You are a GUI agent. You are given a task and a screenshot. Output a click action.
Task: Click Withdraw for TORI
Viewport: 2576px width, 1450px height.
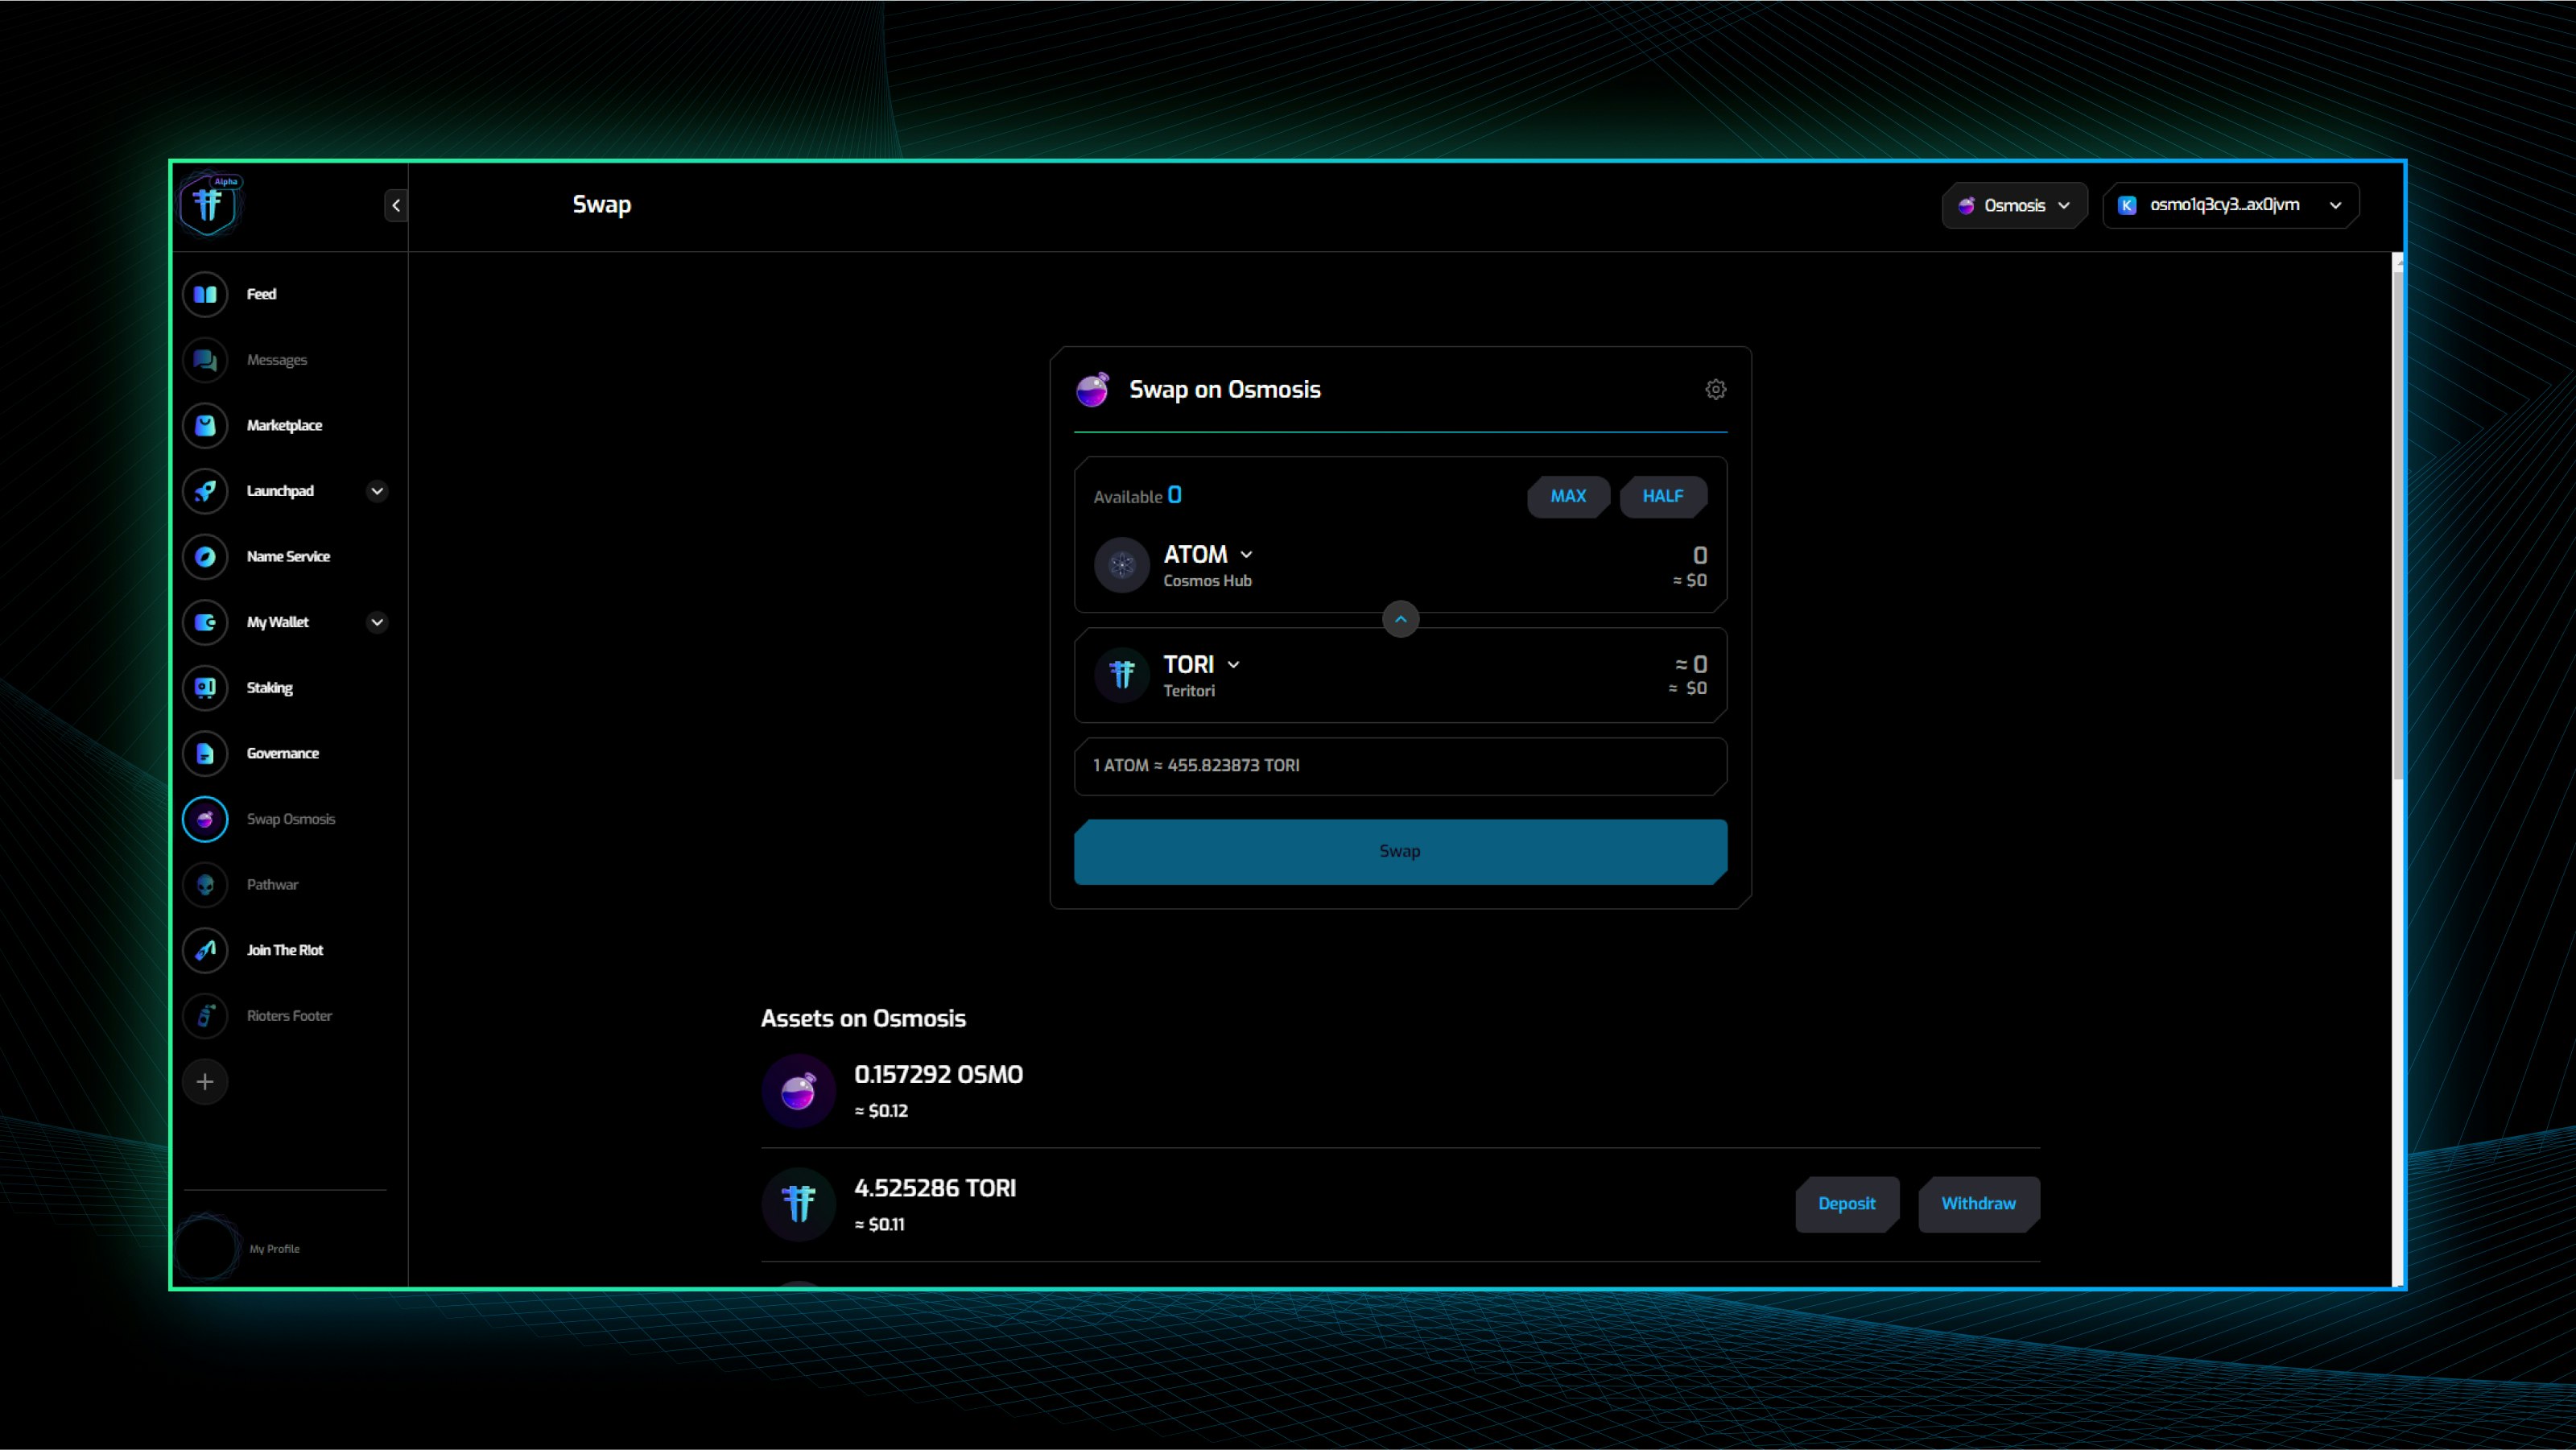[x=1978, y=1204]
